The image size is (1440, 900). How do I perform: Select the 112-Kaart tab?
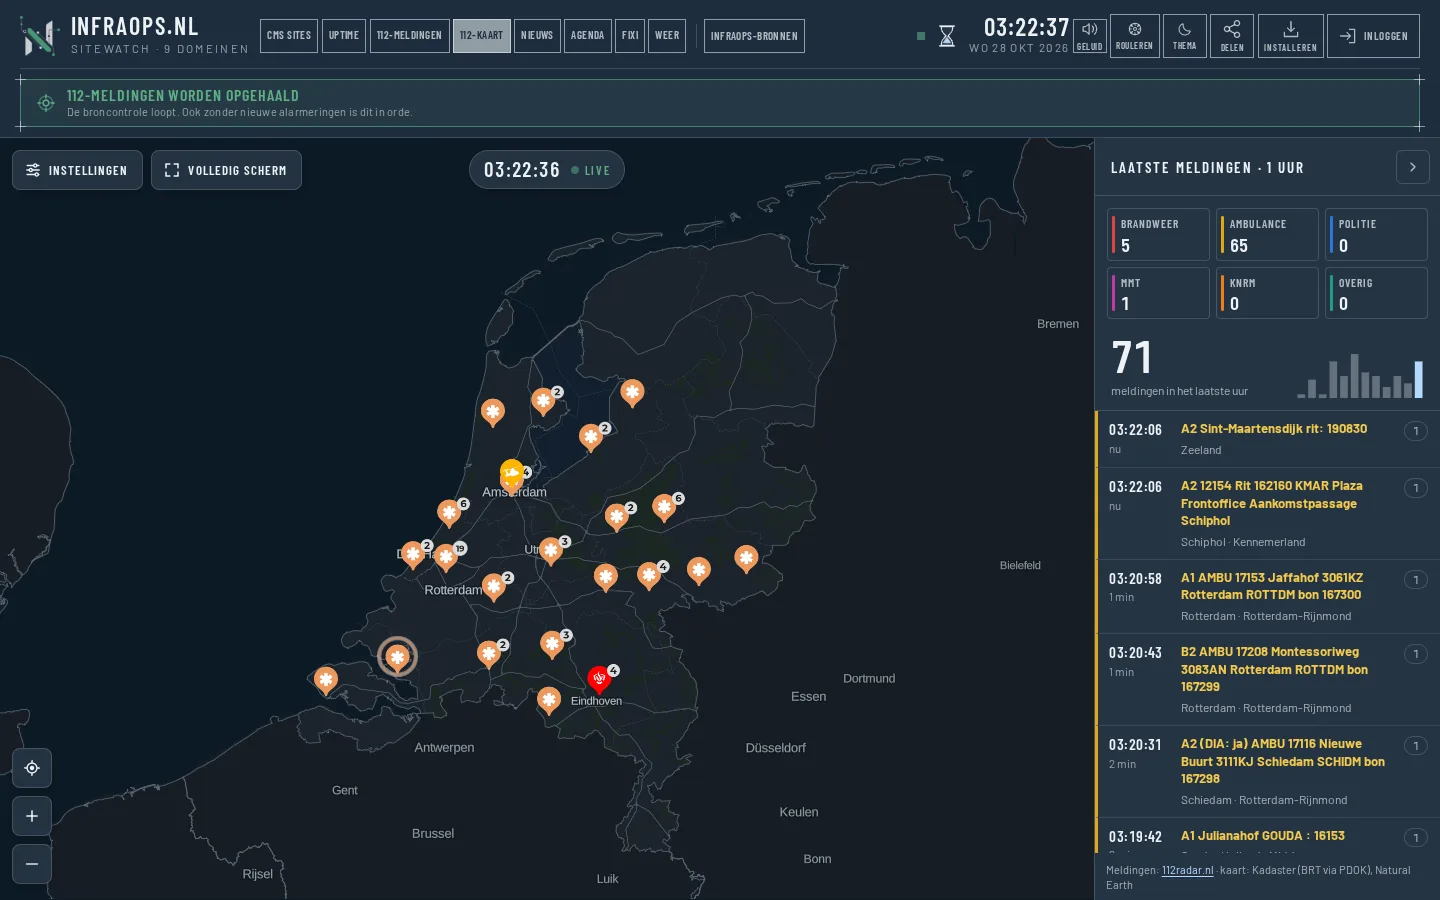[481, 36]
